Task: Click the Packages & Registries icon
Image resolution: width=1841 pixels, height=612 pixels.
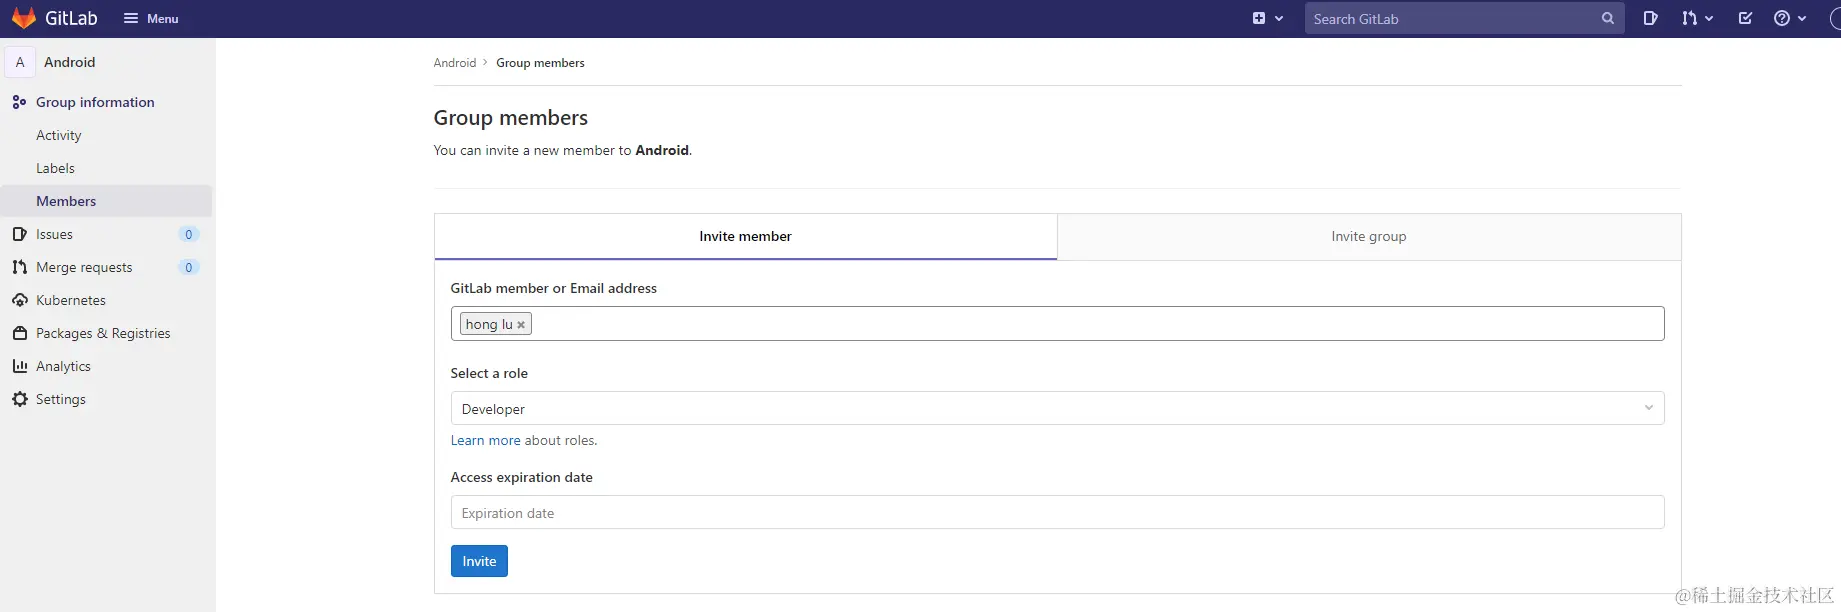Action: coord(19,333)
